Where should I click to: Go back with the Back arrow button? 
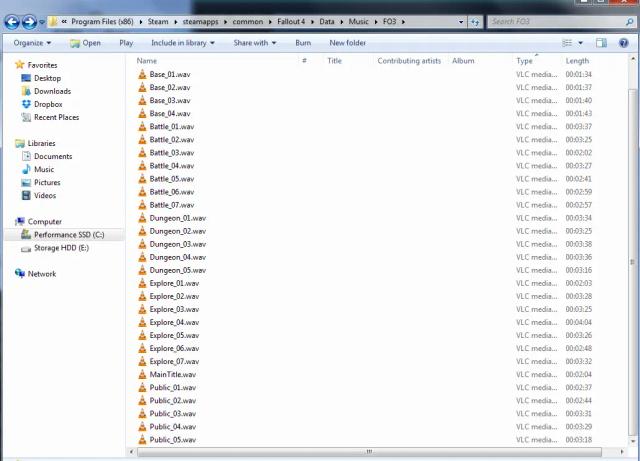click(12, 22)
